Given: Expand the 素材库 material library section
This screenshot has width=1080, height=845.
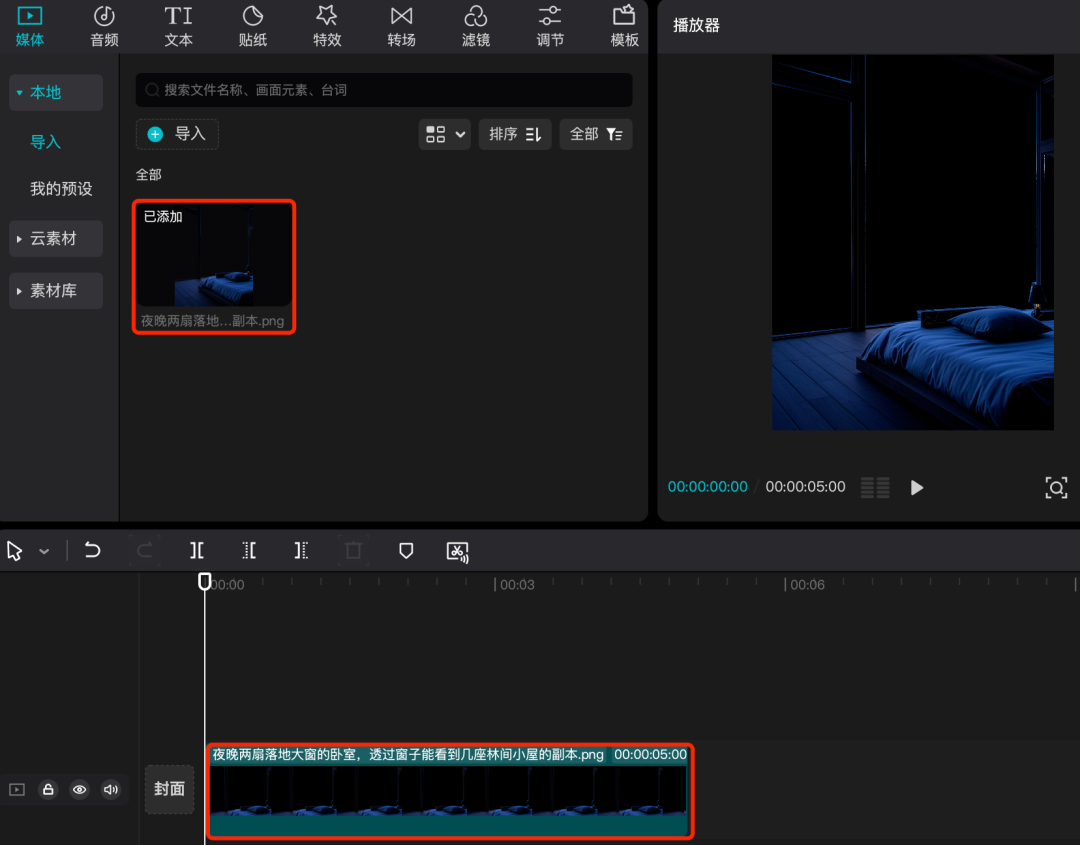Looking at the screenshot, I should click(56, 291).
